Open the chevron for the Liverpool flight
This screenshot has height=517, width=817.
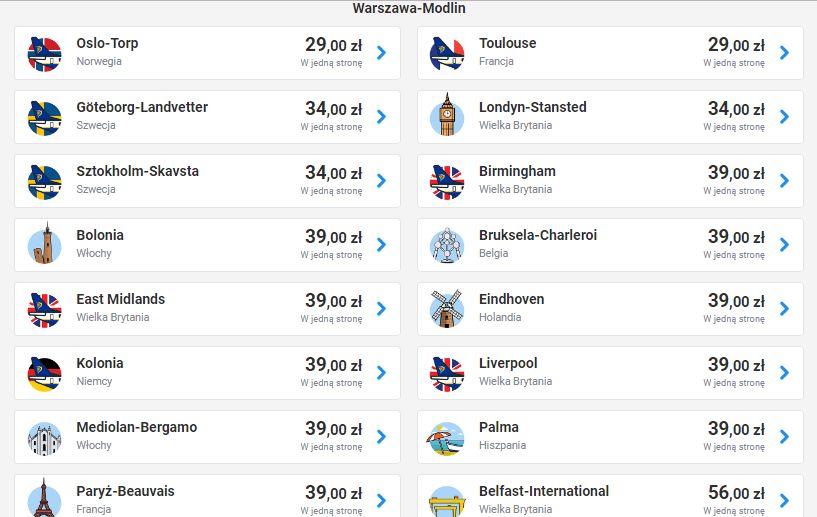tap(784, 373)
